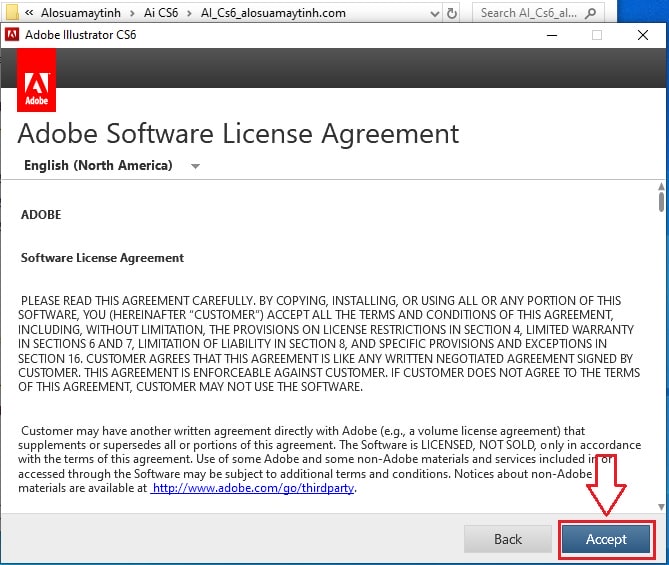Click the 'Software License Agreement' subheading

click(x=102, y=258)
